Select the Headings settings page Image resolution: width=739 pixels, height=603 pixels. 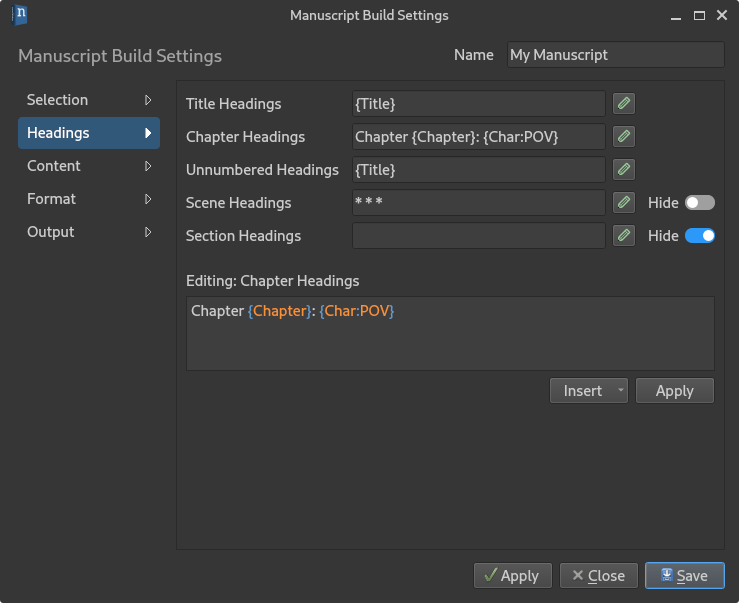[x=89, y=133]
